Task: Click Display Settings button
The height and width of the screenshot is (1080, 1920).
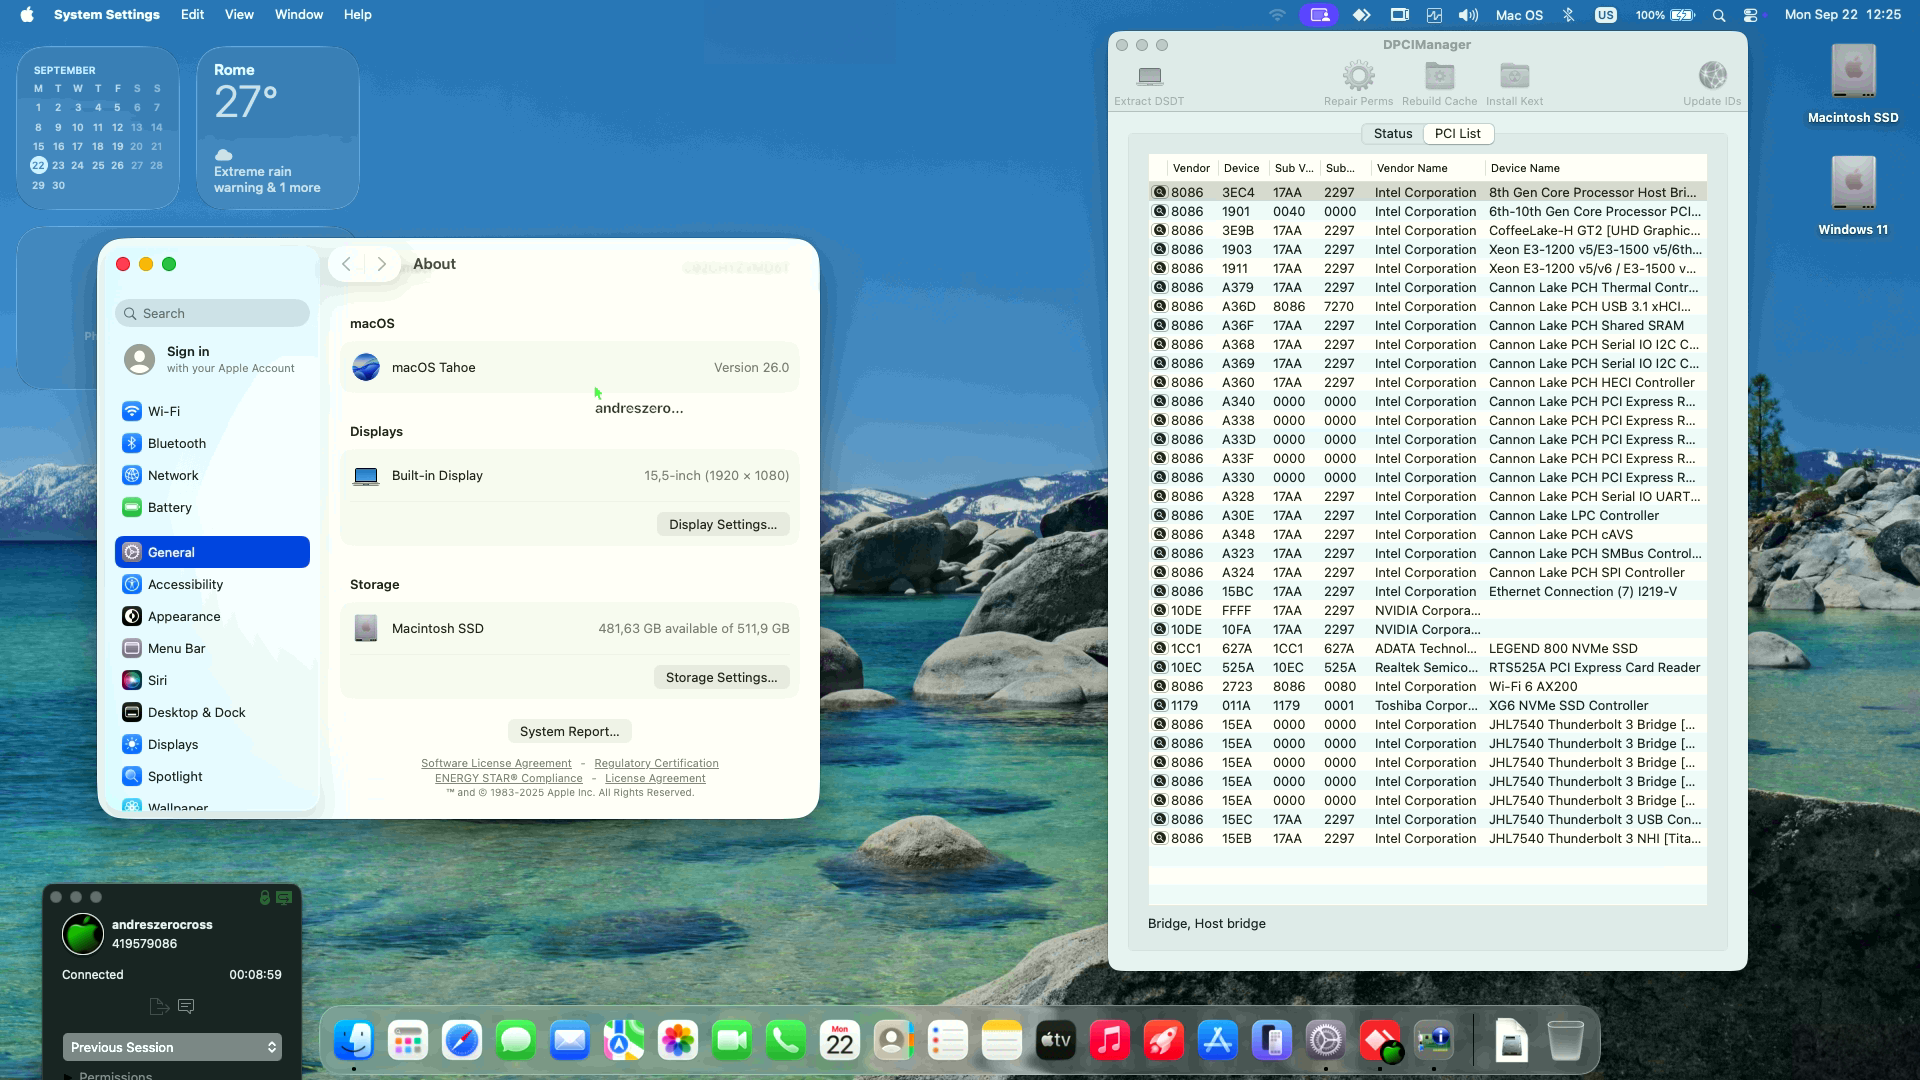Action: pyautogui.click(x=723, y=524)
